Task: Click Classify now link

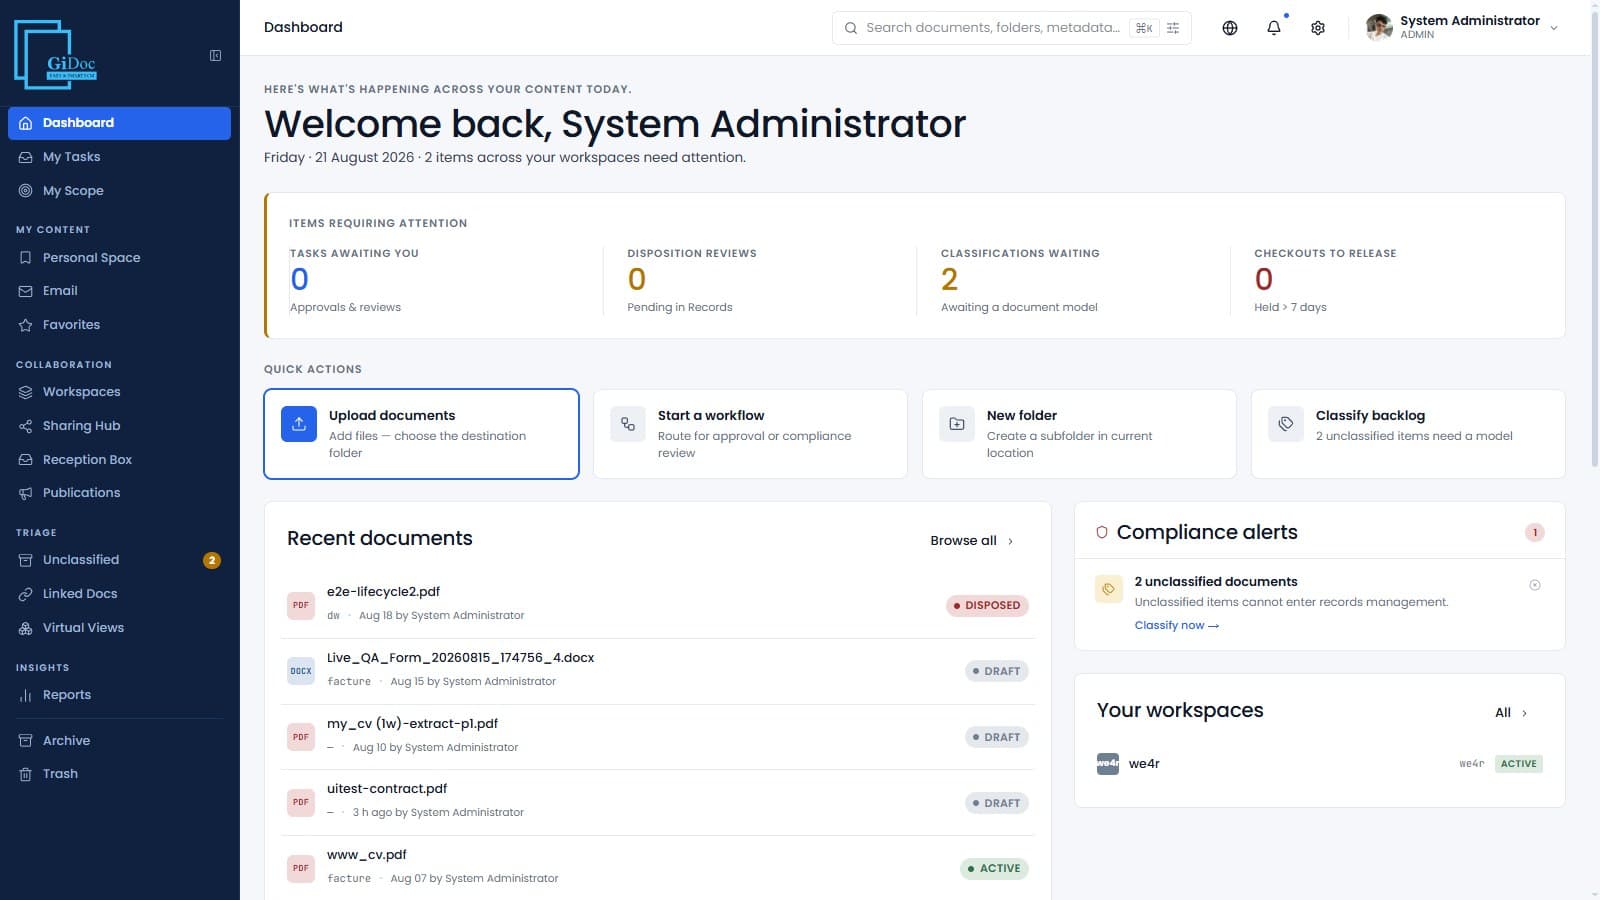Action: pos(1177,625)
